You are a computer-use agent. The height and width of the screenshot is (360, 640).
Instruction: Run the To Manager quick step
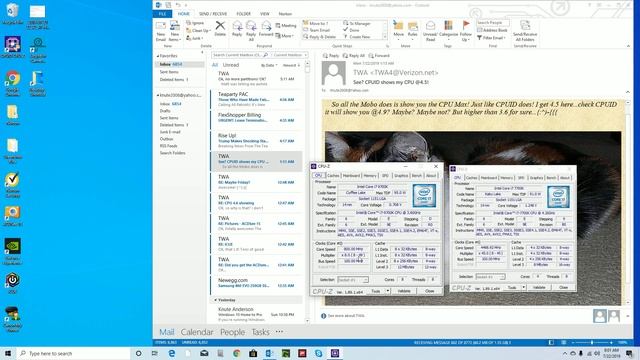357,24
